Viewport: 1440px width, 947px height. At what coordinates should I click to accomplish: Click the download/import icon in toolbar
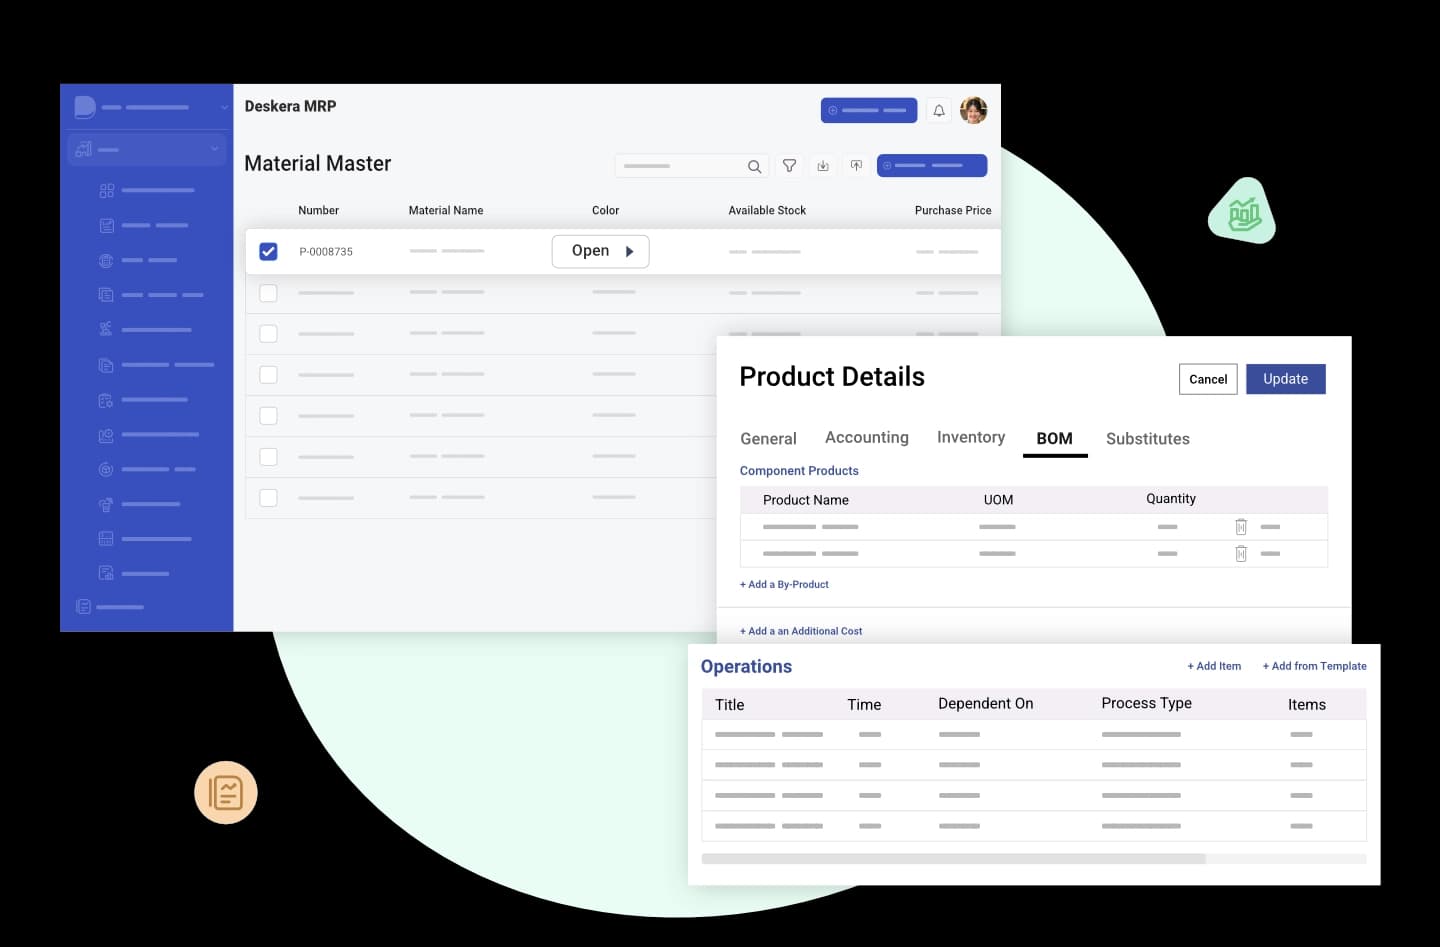click(x=823, y=166)
